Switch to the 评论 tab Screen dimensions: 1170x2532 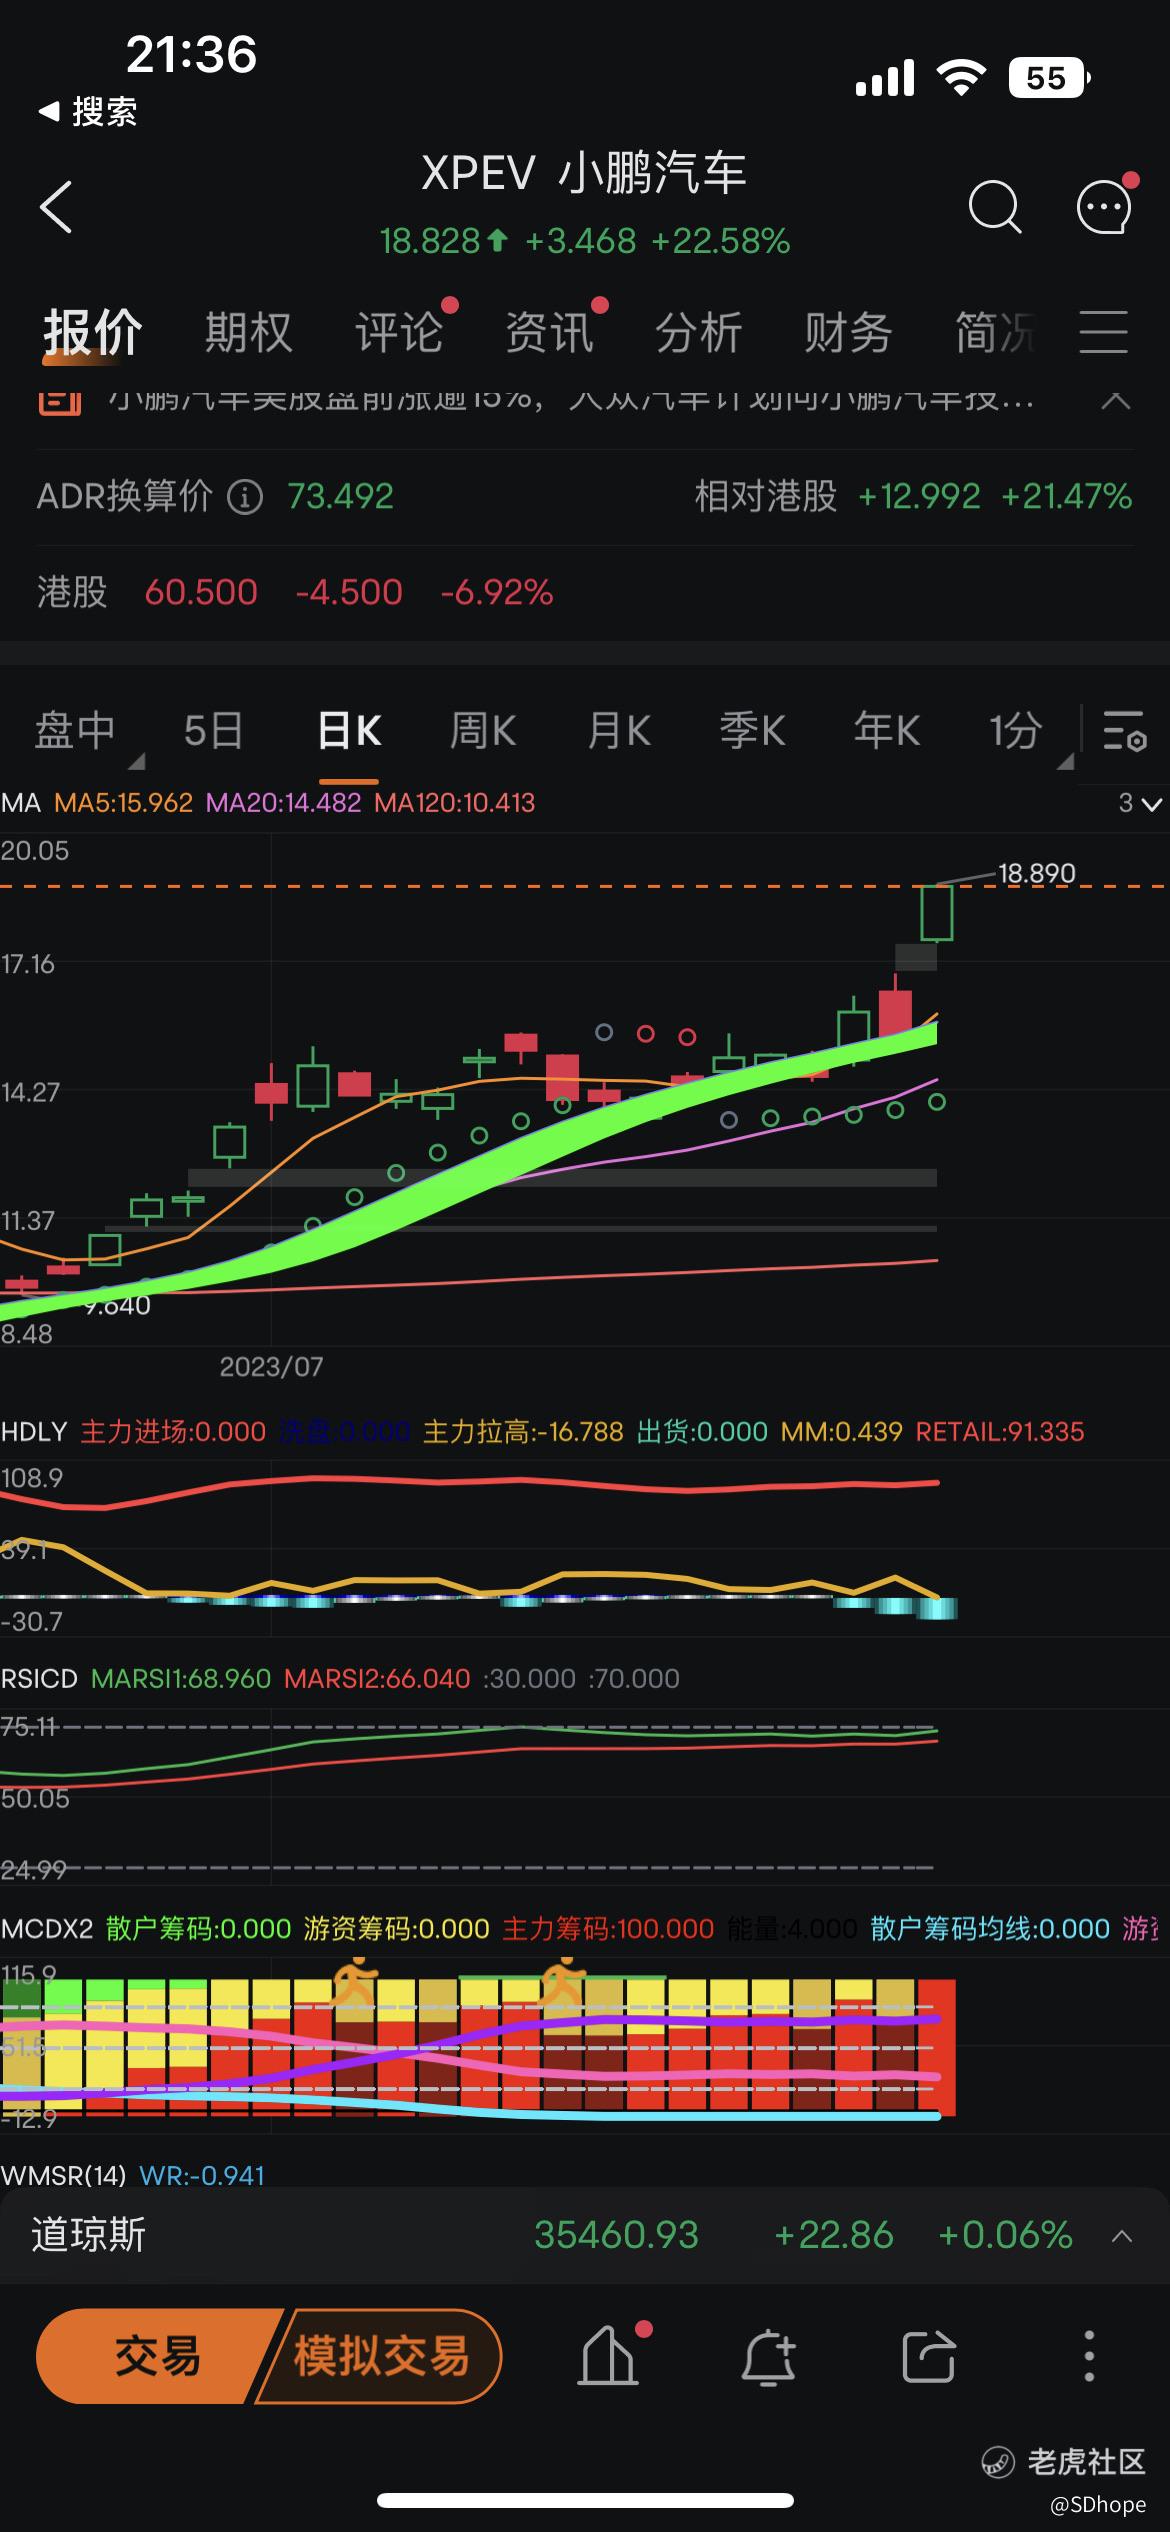pos(399,332)
